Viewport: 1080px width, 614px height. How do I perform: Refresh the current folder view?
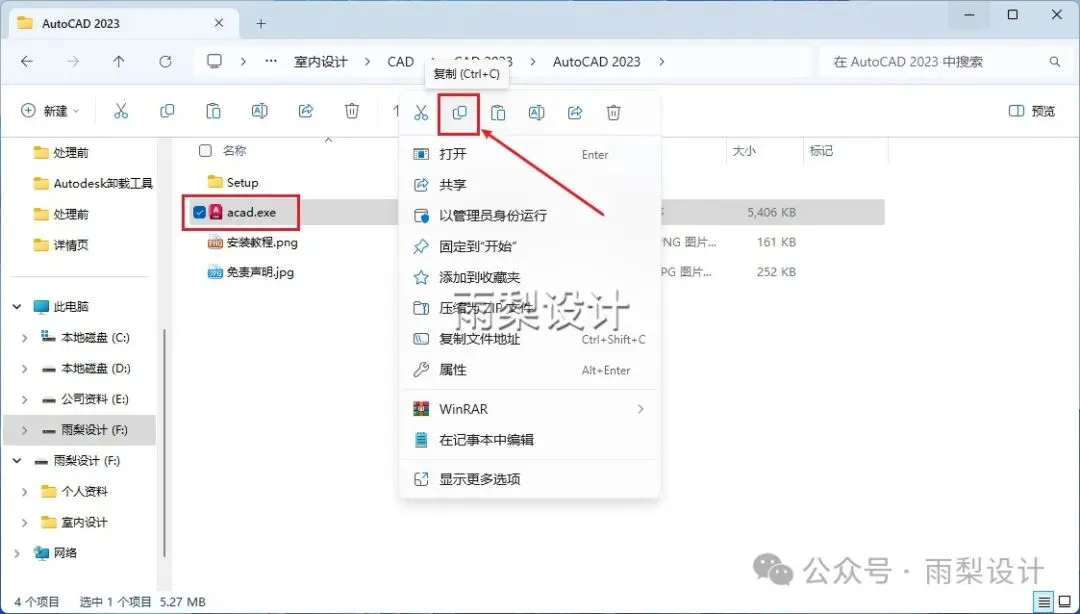[165, 61]
